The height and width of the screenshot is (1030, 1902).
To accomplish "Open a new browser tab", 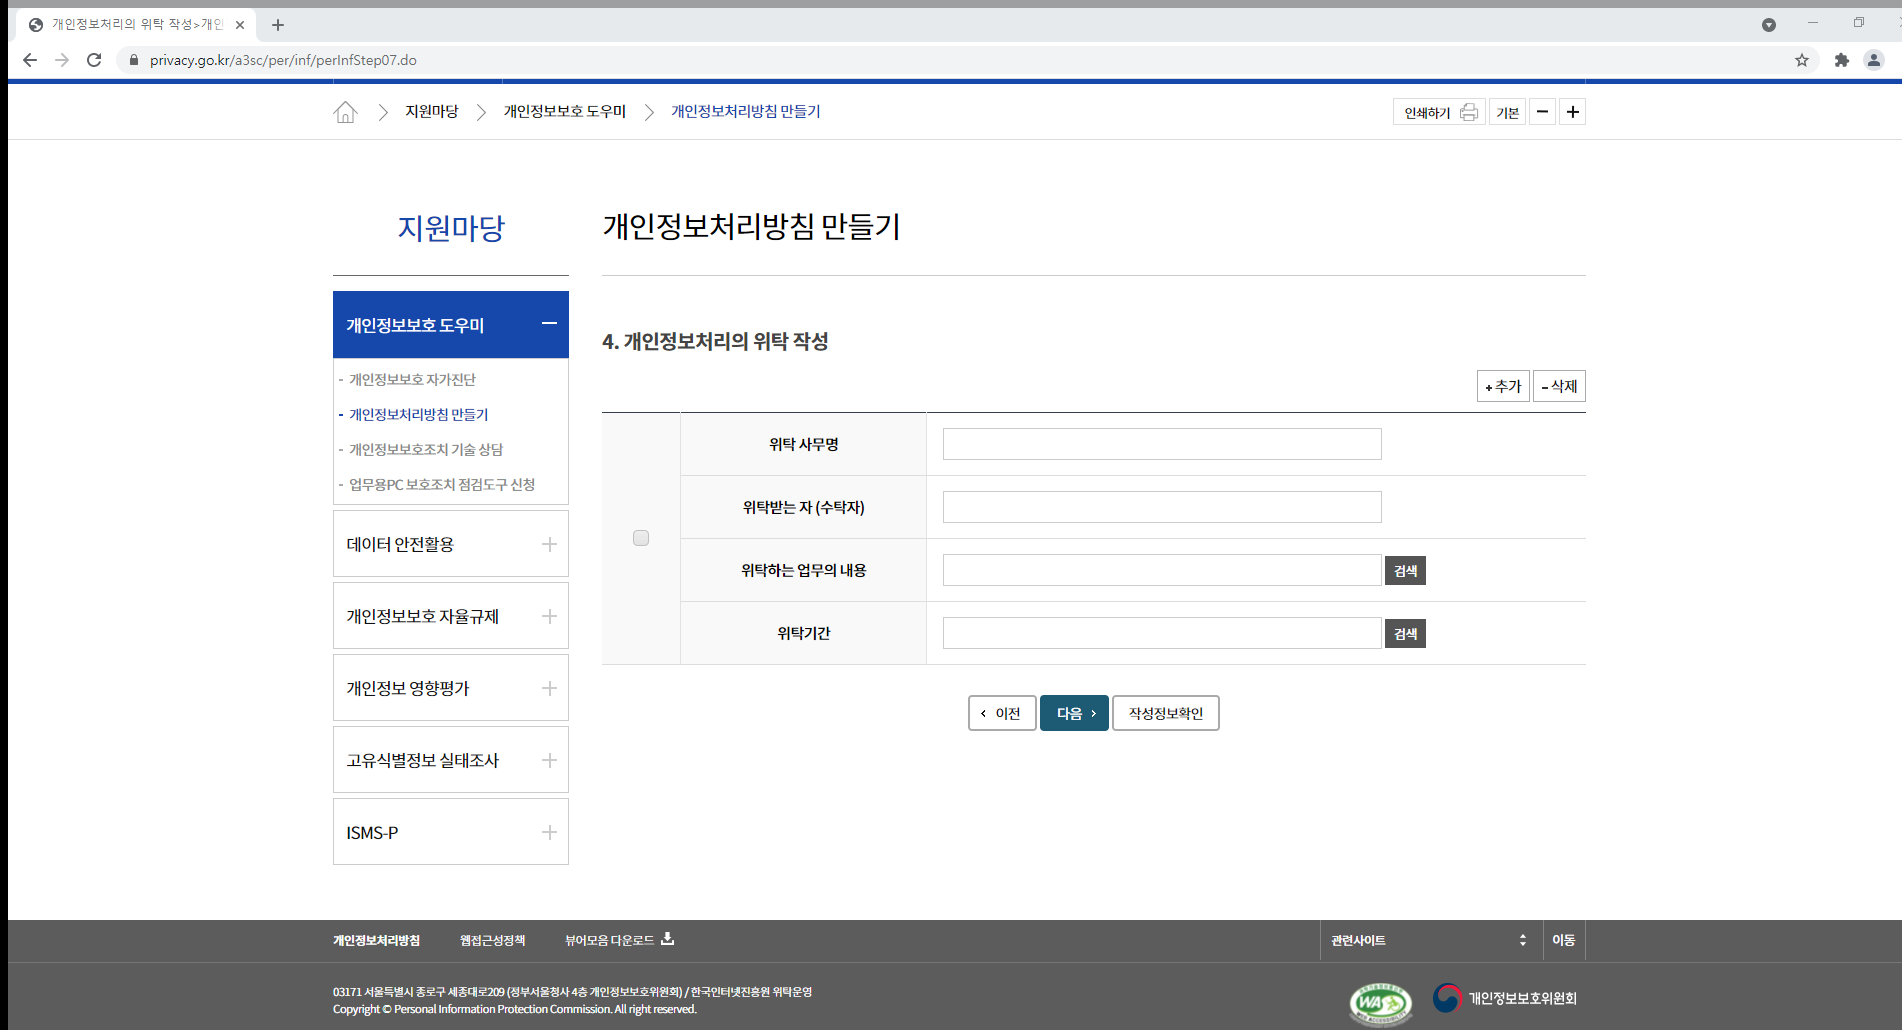I will click(278, 25).
